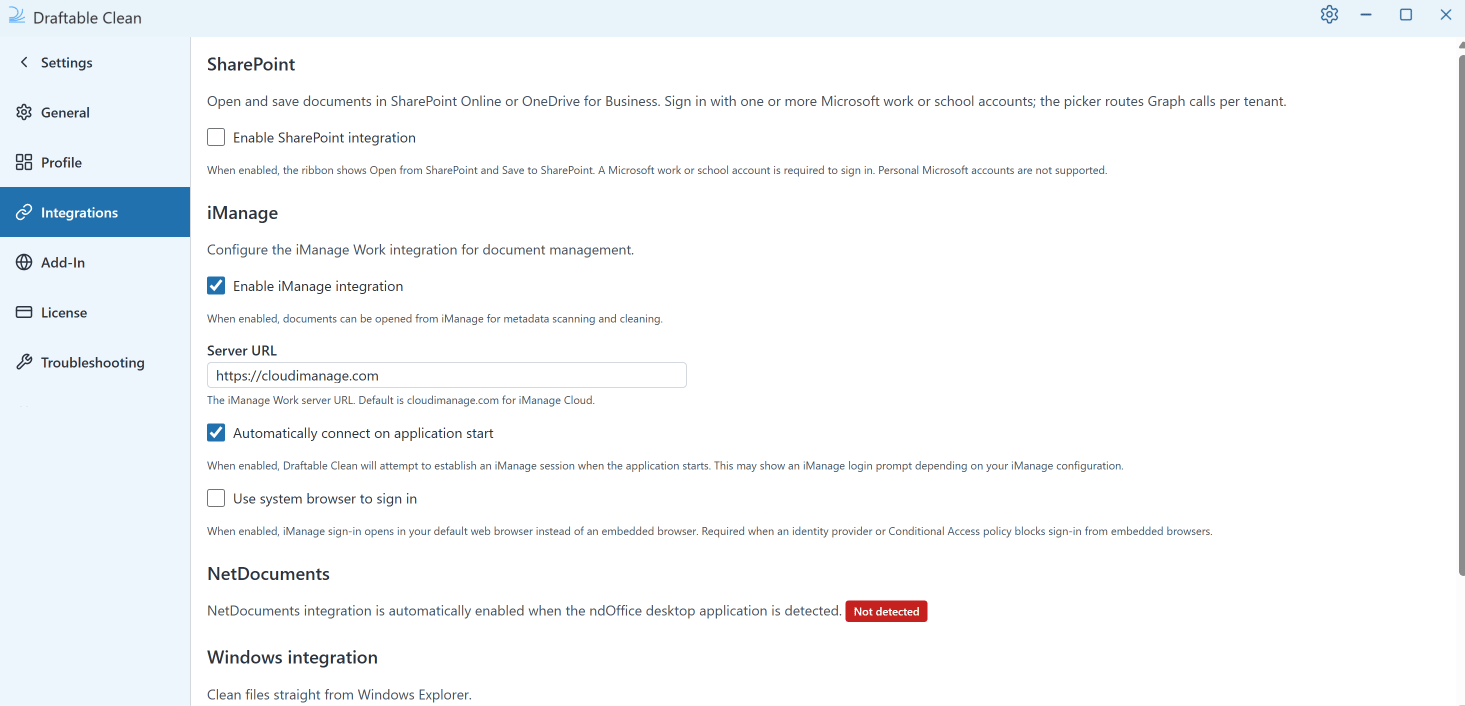This screenshot has width=1465, height=706.
Task: Uncheck Enable iManage integration
Action: pos(216,285)
